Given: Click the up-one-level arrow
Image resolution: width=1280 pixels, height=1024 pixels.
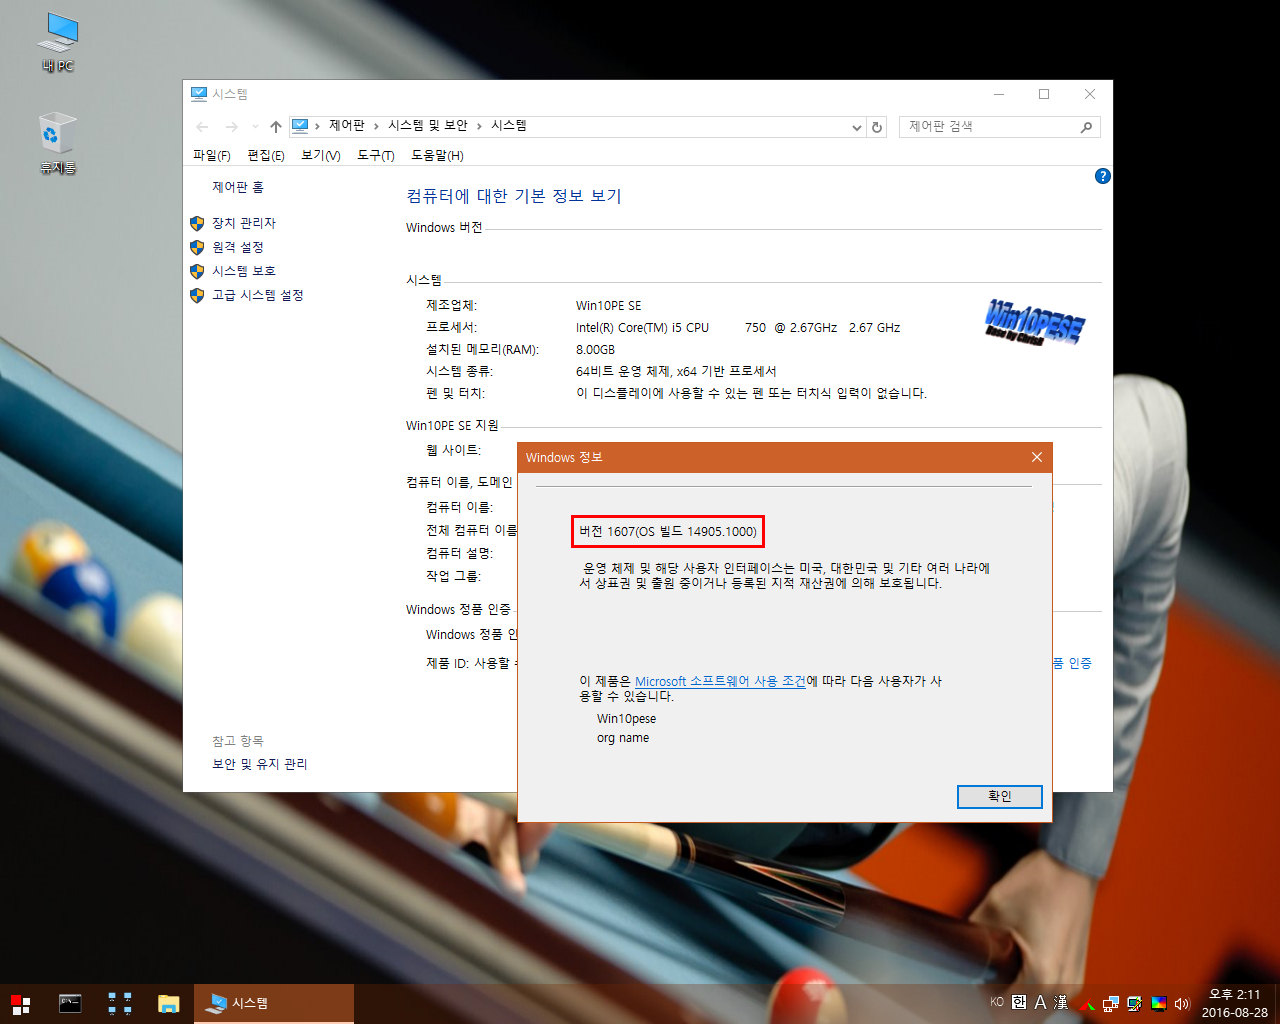Looking at the screenshot, I should 276,127.
